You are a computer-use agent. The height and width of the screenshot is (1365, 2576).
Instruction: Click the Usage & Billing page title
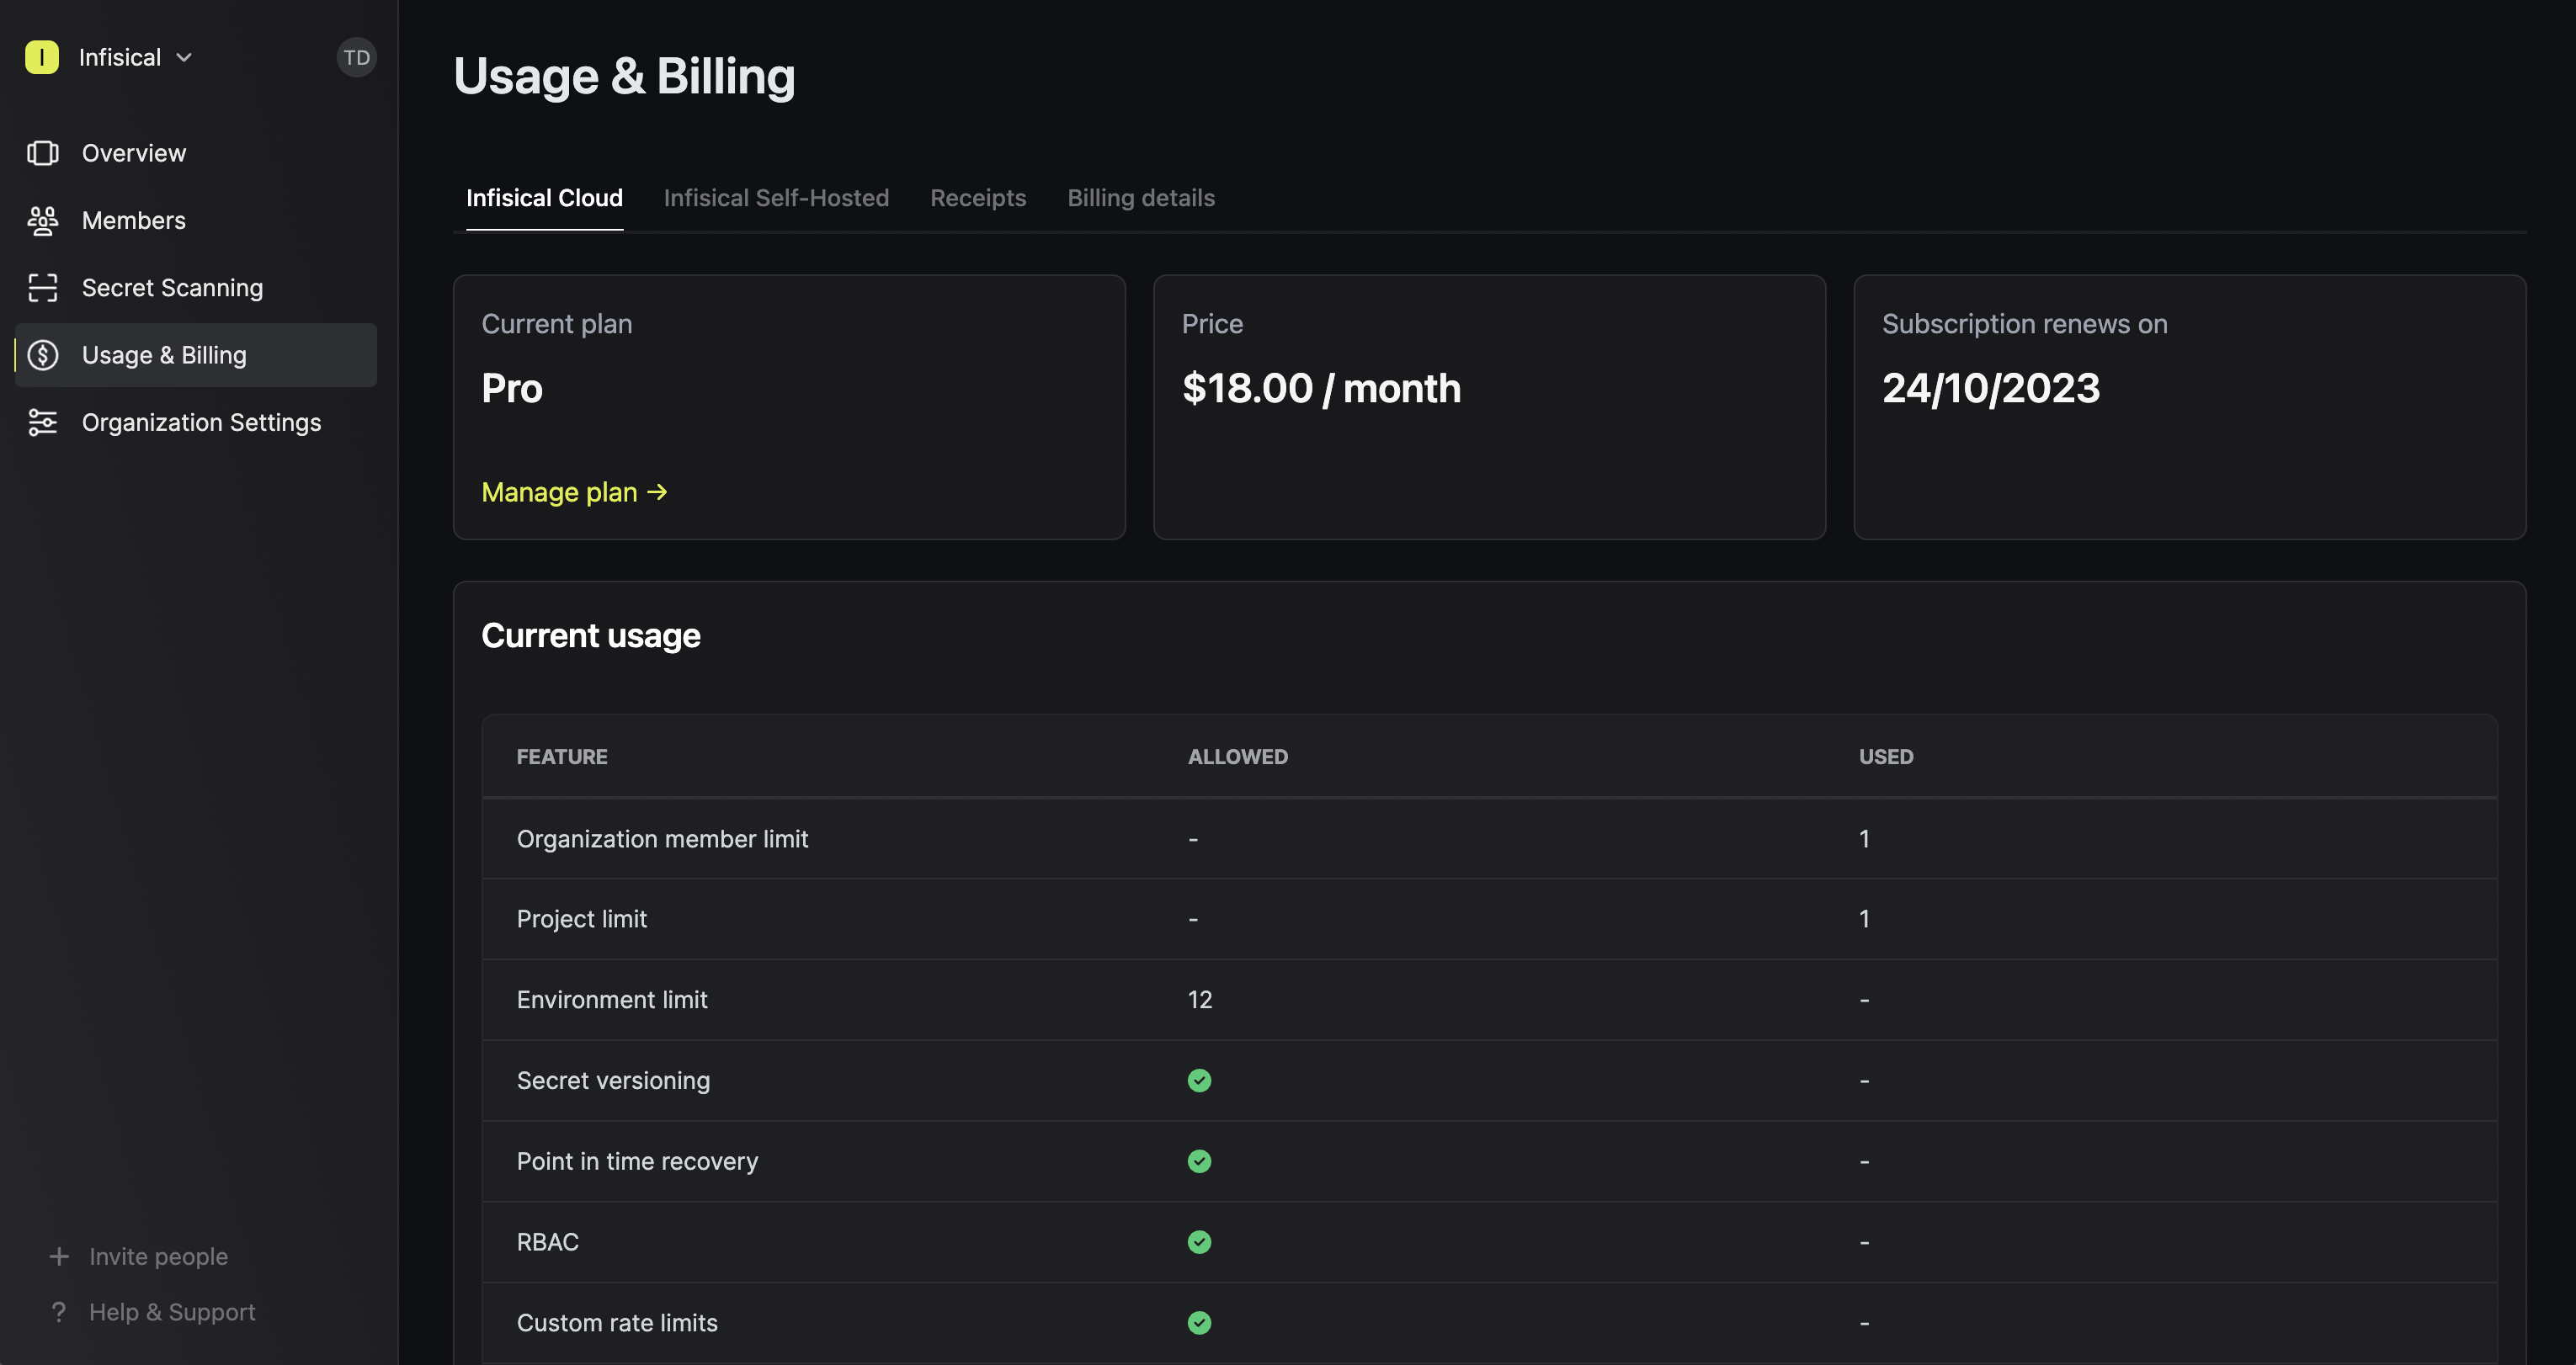624,76
